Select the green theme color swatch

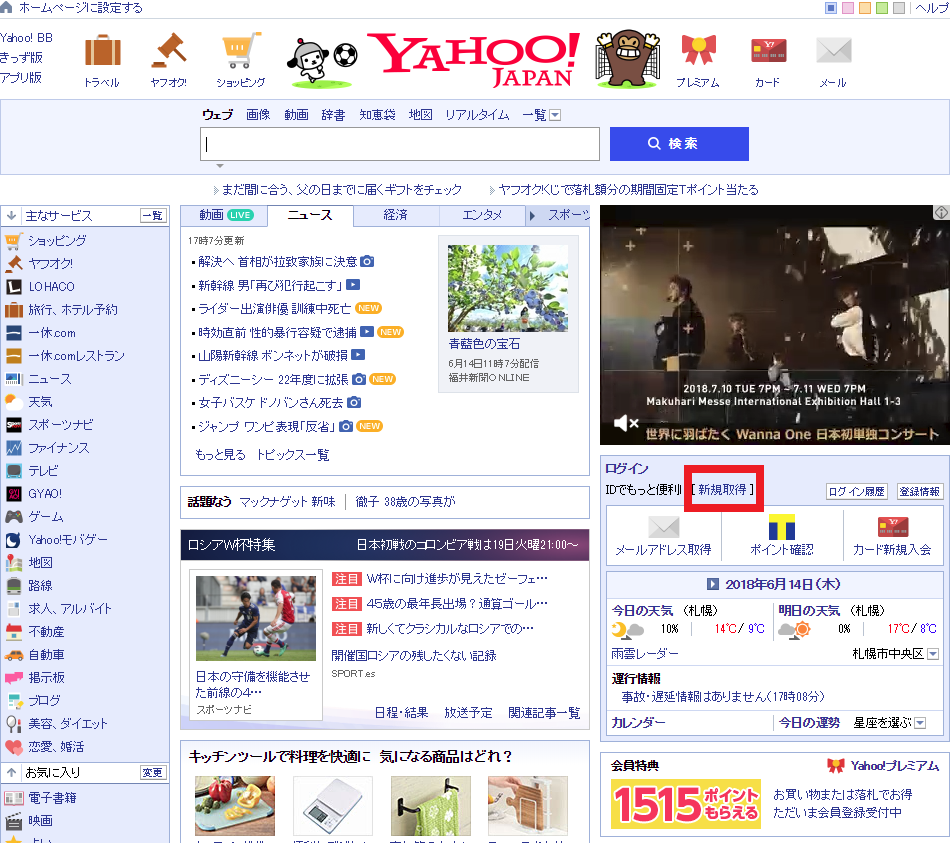point(882,8)
